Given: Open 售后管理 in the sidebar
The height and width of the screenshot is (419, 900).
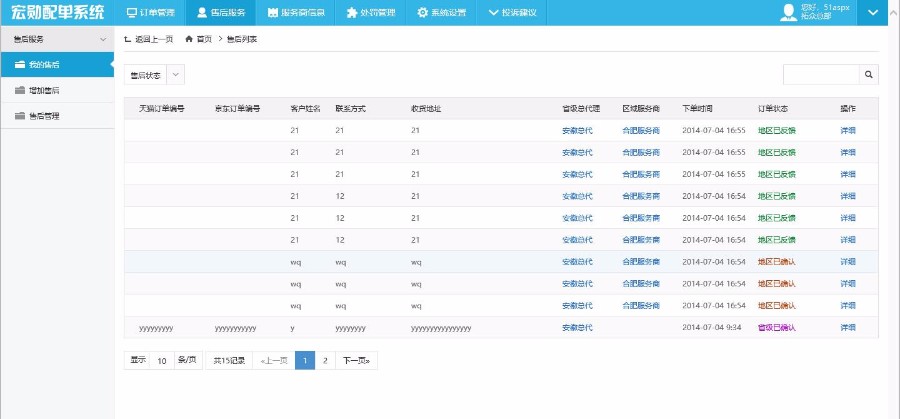Looking at the screenshot, I should 57,116.
